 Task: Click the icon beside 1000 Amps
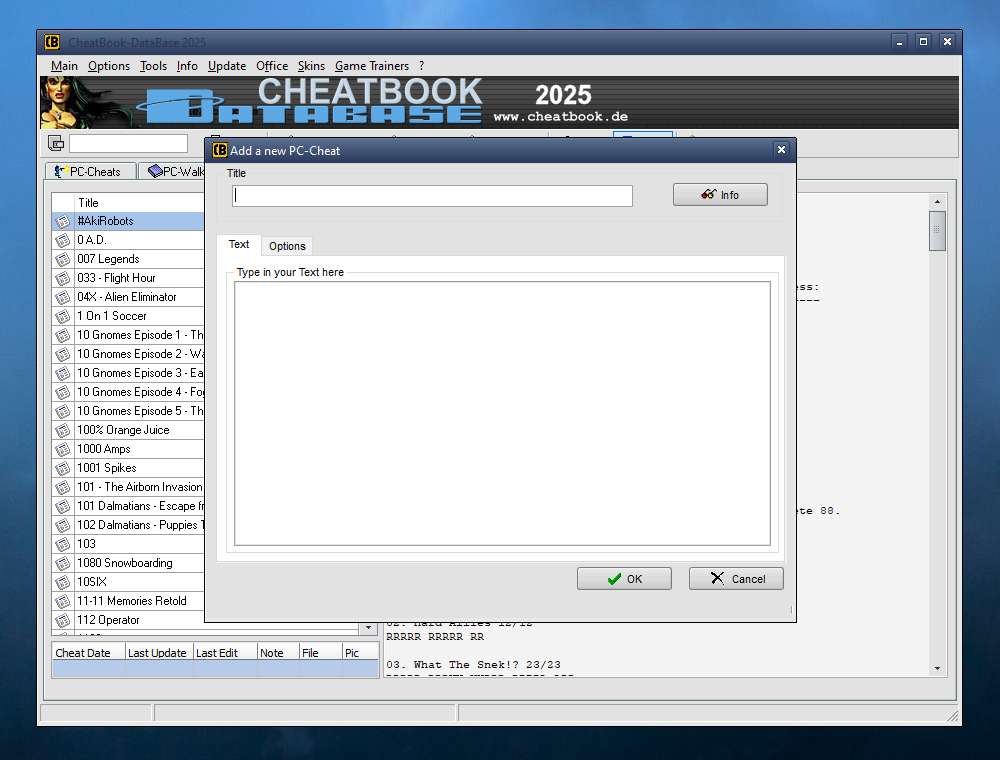tap(62, 449)
